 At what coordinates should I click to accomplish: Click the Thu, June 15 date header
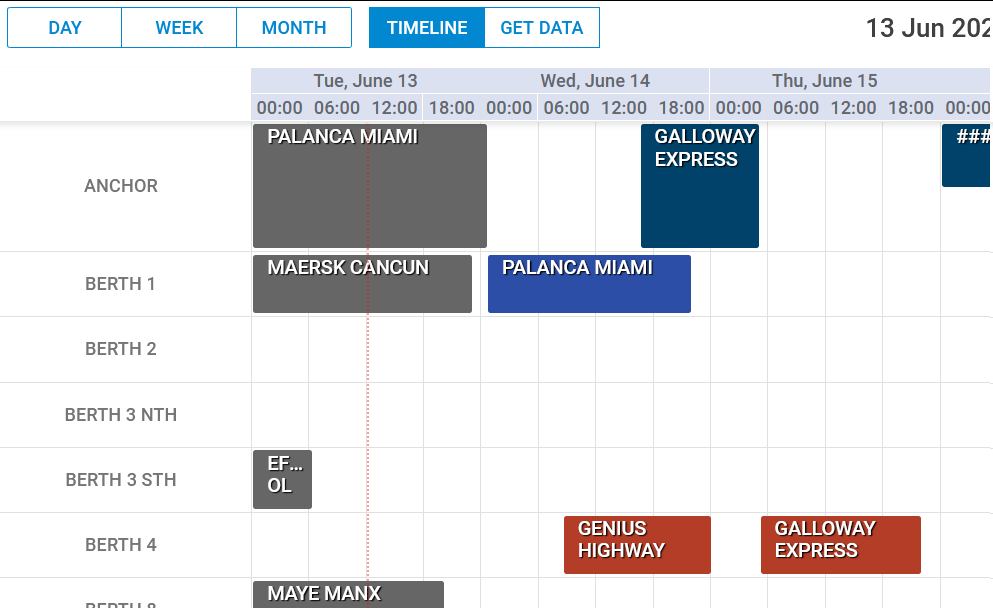(824, 81)
